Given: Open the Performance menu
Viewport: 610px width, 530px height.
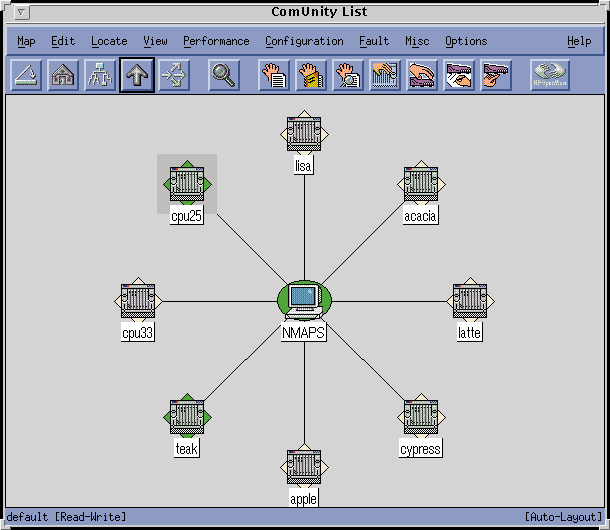Looking at the screenshot, I should [x=216, y=41].
